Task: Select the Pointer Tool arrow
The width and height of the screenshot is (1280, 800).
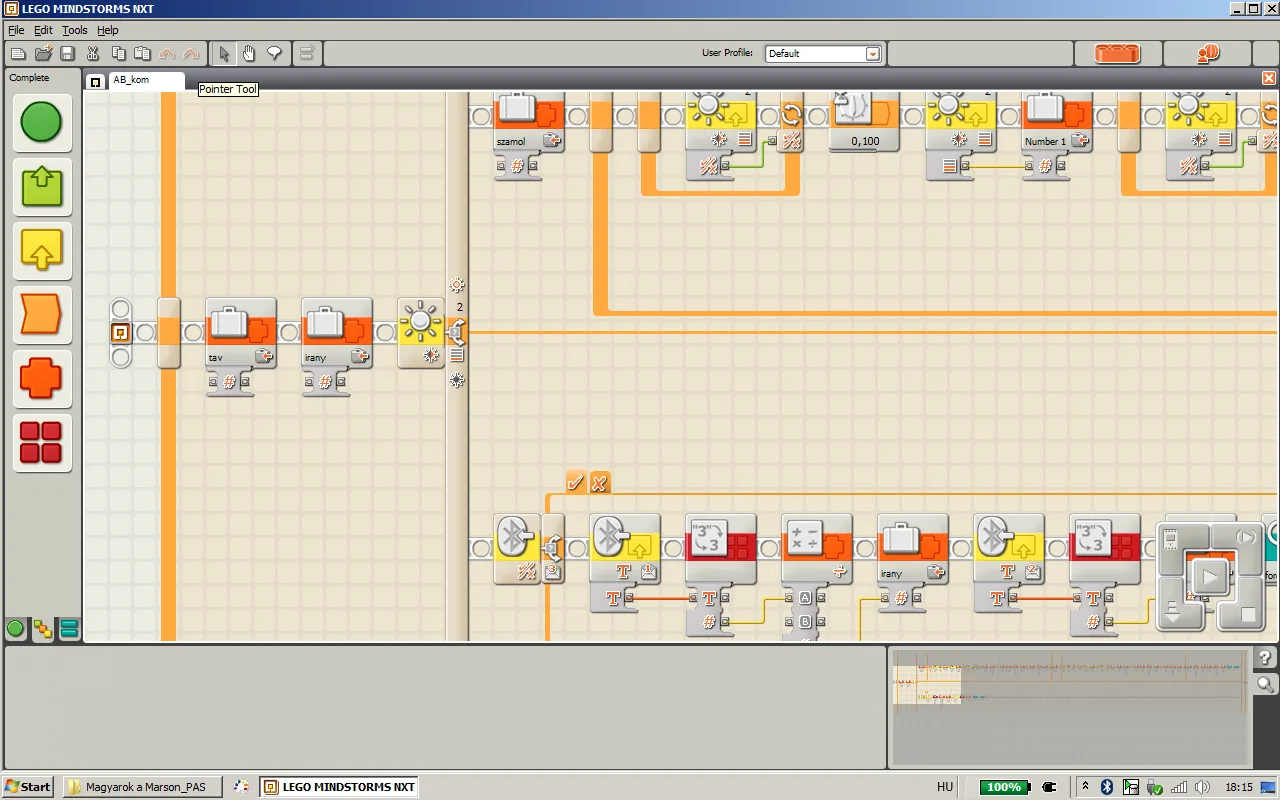Action: point(224,53)
